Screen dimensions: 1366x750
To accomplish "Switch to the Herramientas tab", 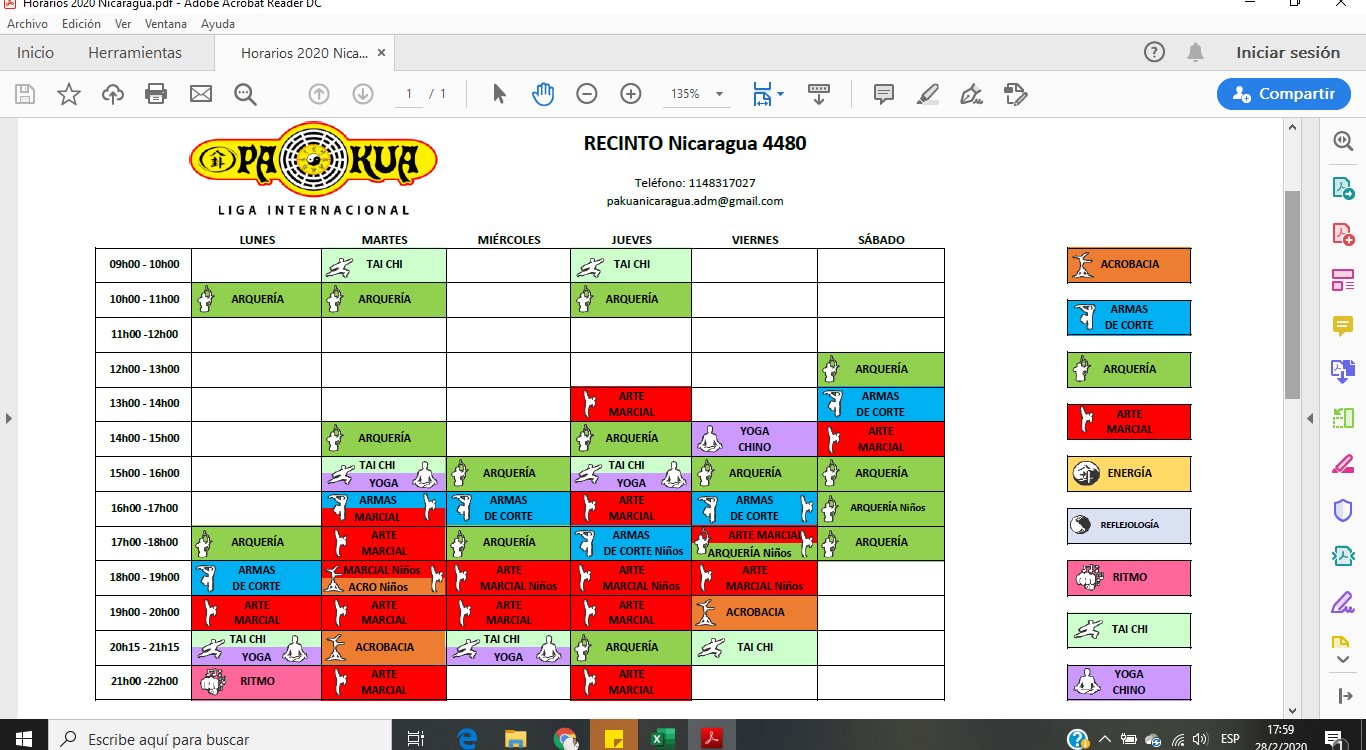I will tap(135, 53).
